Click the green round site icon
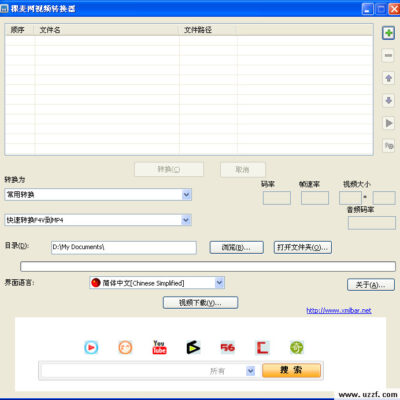 [x=297, y=348]
